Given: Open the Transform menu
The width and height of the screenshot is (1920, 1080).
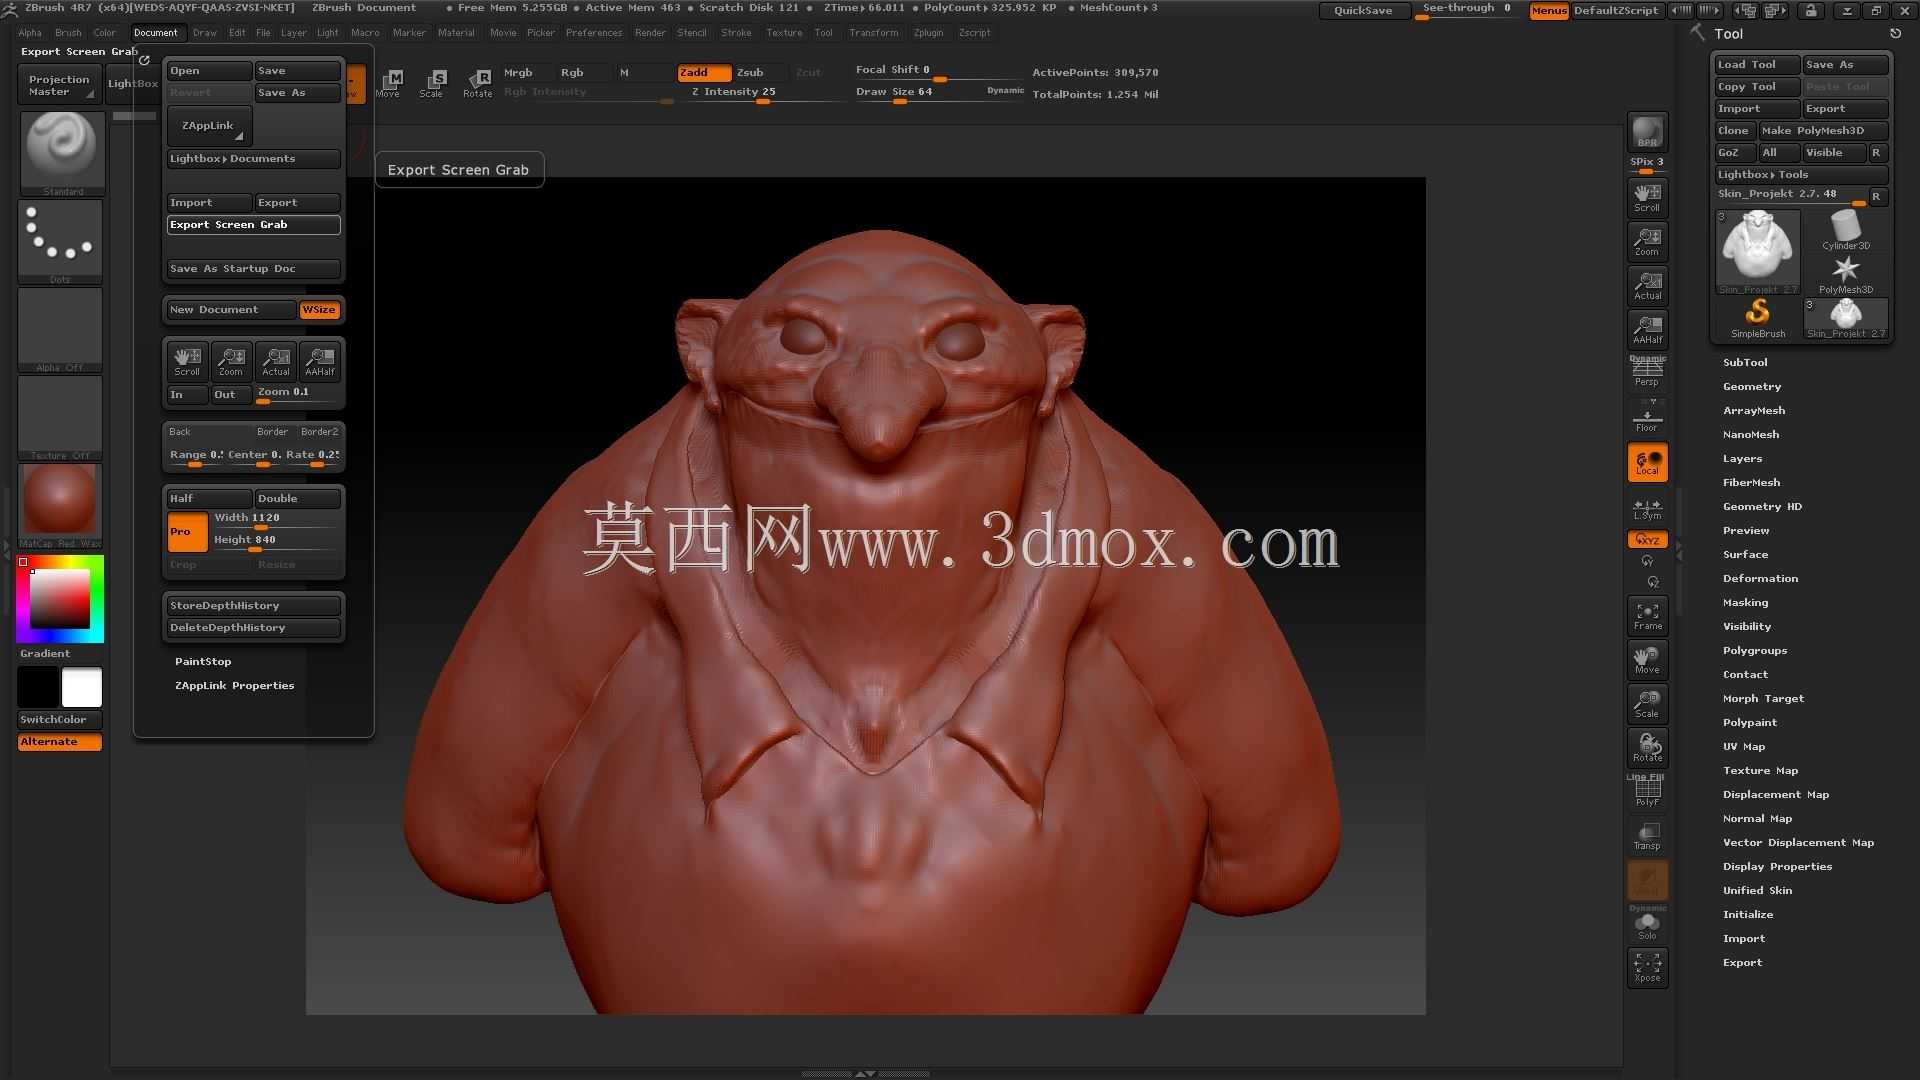Looking at the screenshot, I should (874, 33).
